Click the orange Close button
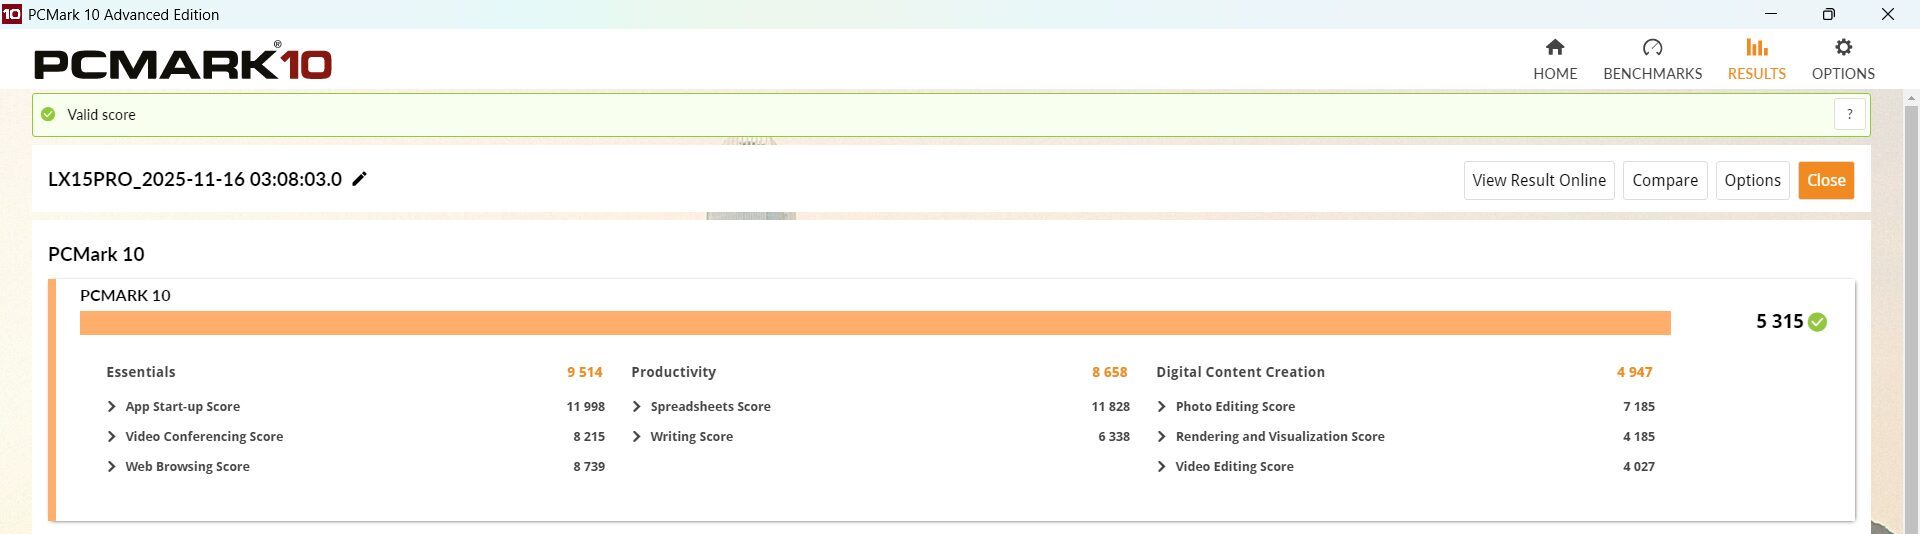 coord(1825,180)
